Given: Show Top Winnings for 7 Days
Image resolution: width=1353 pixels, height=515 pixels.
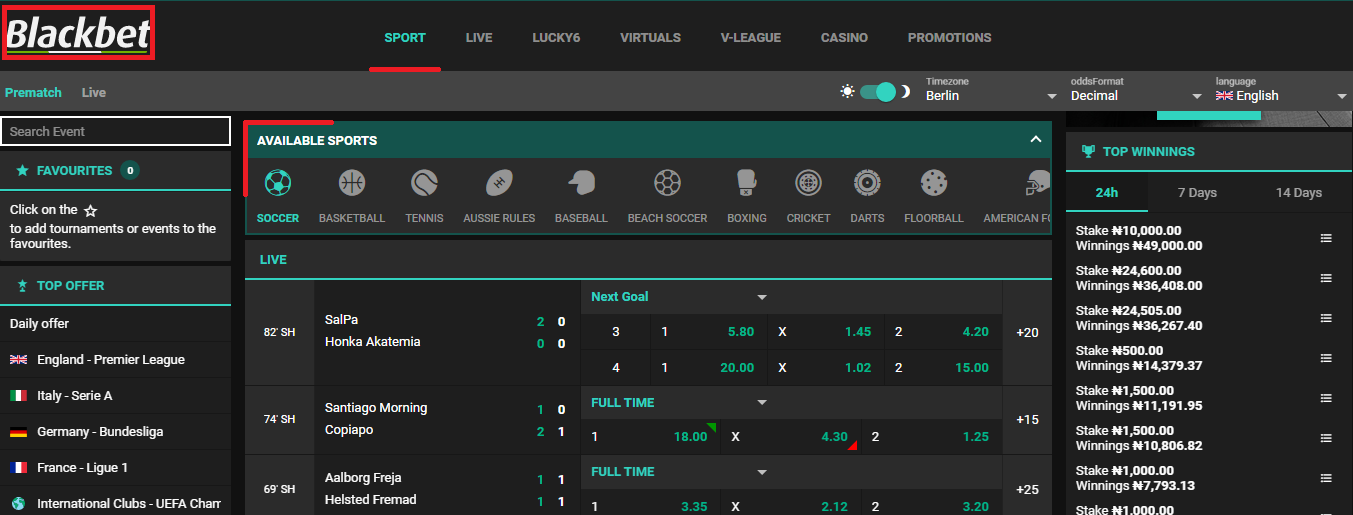Looking at the screenshot, I should point(1198,192).
